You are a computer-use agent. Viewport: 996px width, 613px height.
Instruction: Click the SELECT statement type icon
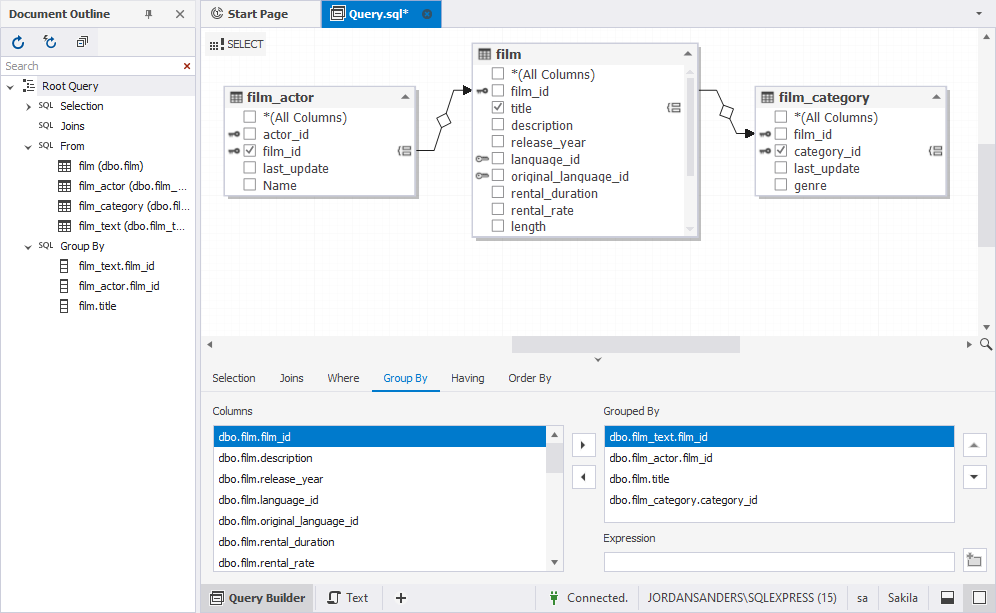tap(217, 44)
